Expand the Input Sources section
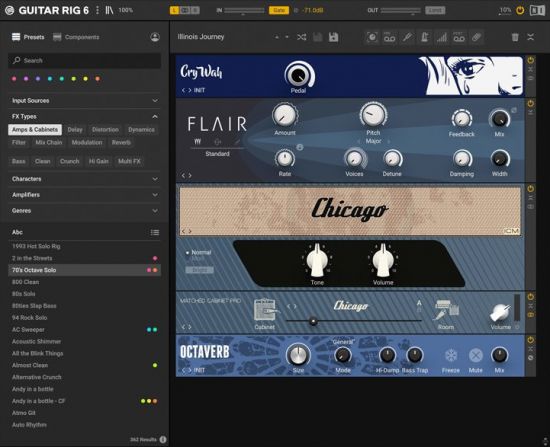550x447 pixels. 84,100
